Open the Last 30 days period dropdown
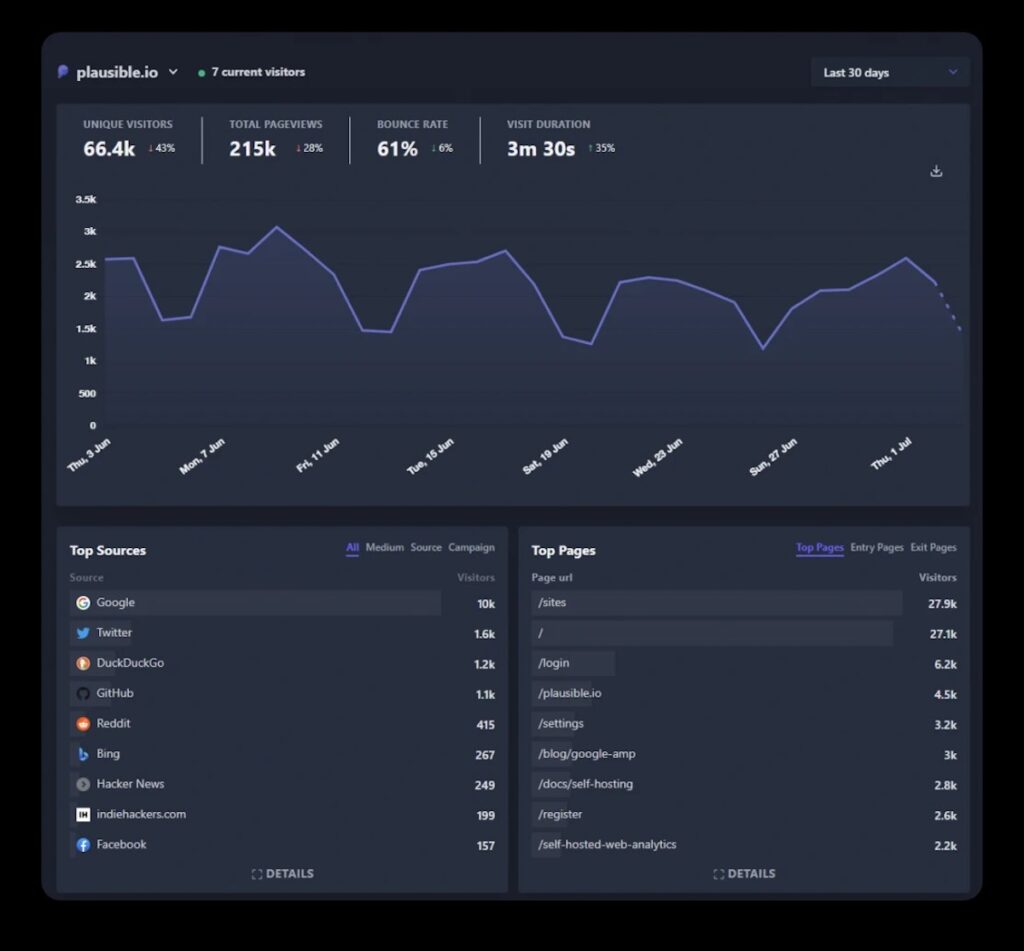The width and height of the screenshot is (1024, 951). point(890,73)
